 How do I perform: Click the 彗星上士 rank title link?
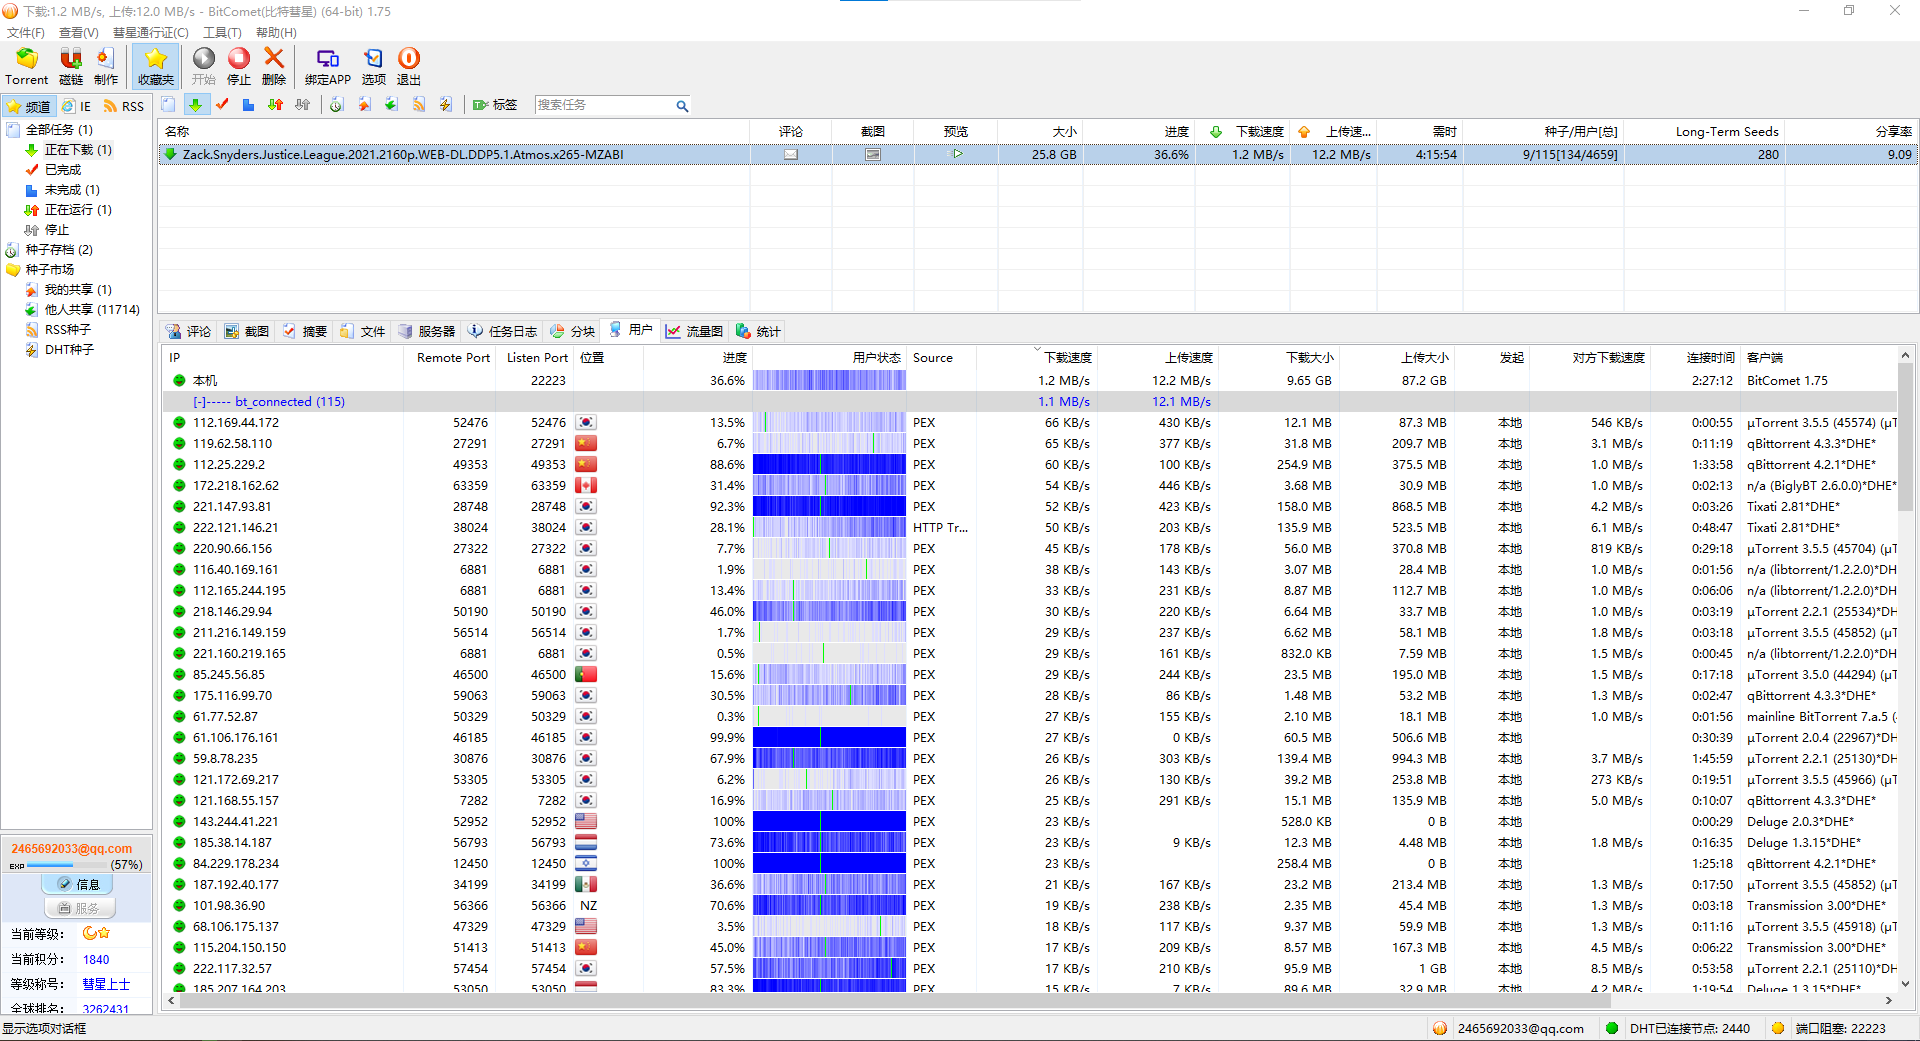point(106,984)
